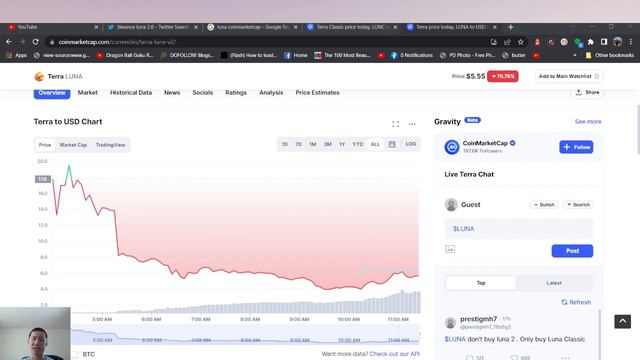Open more options on prestigmh7's post
Viewport: 640px width, 360px height.
[565, 358]
